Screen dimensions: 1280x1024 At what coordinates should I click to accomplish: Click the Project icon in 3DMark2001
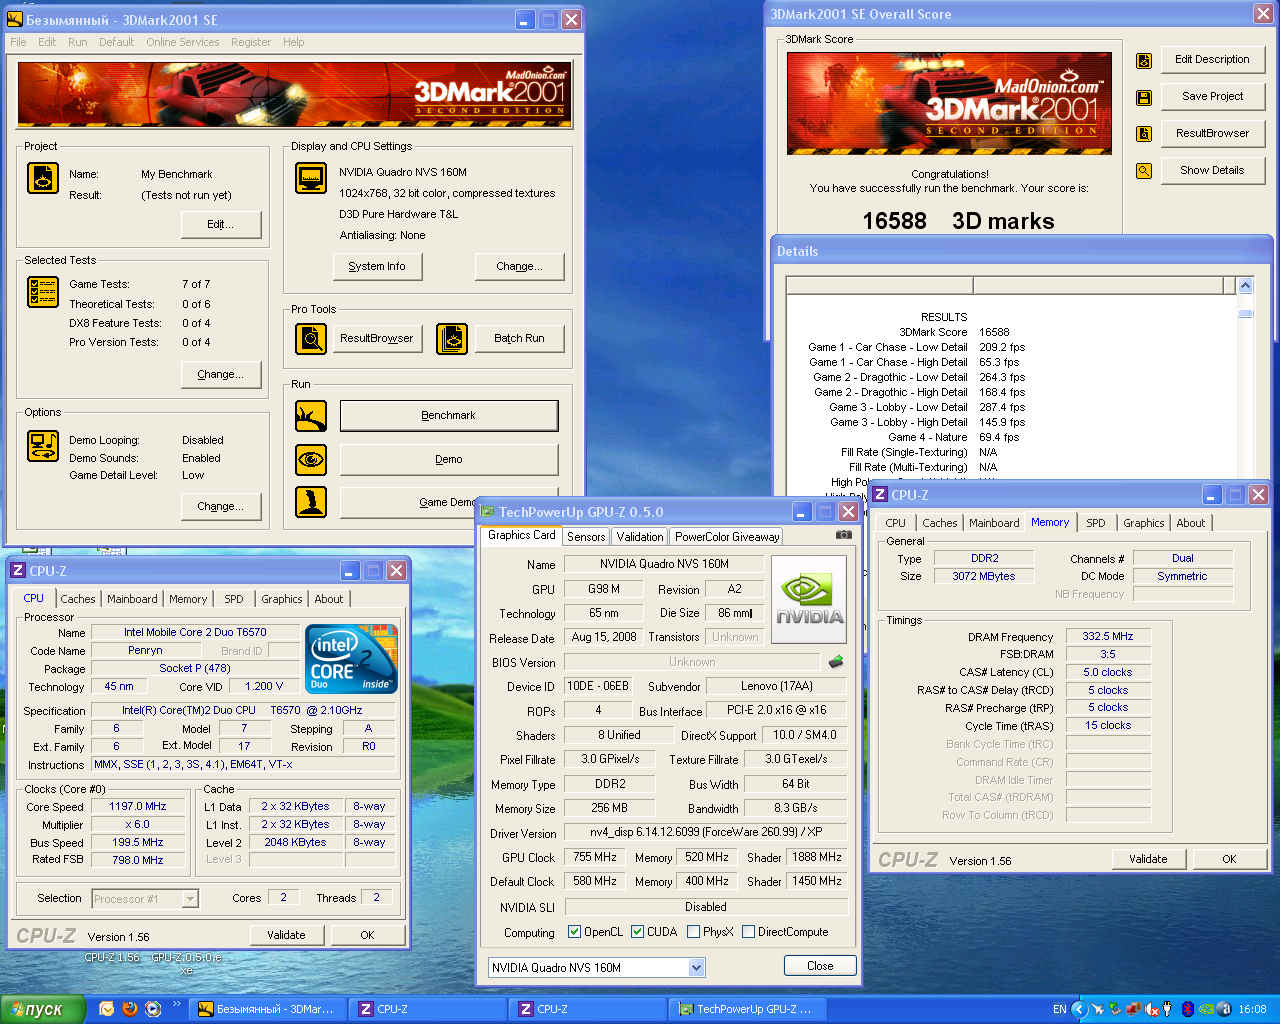(42, 178)
